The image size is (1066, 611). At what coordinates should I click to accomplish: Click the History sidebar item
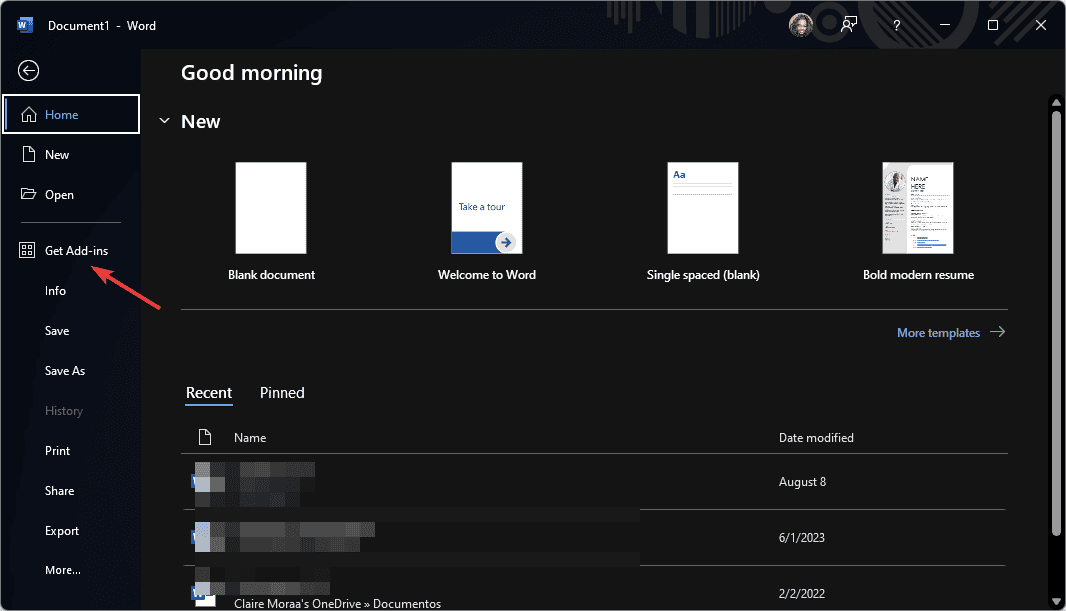[x=64, y=411]
